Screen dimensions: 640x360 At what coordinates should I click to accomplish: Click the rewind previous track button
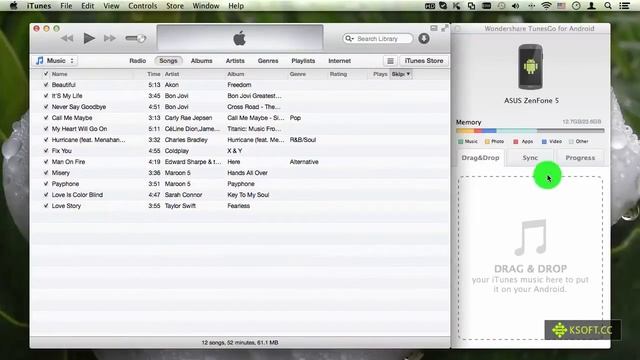tap(67, 38)
